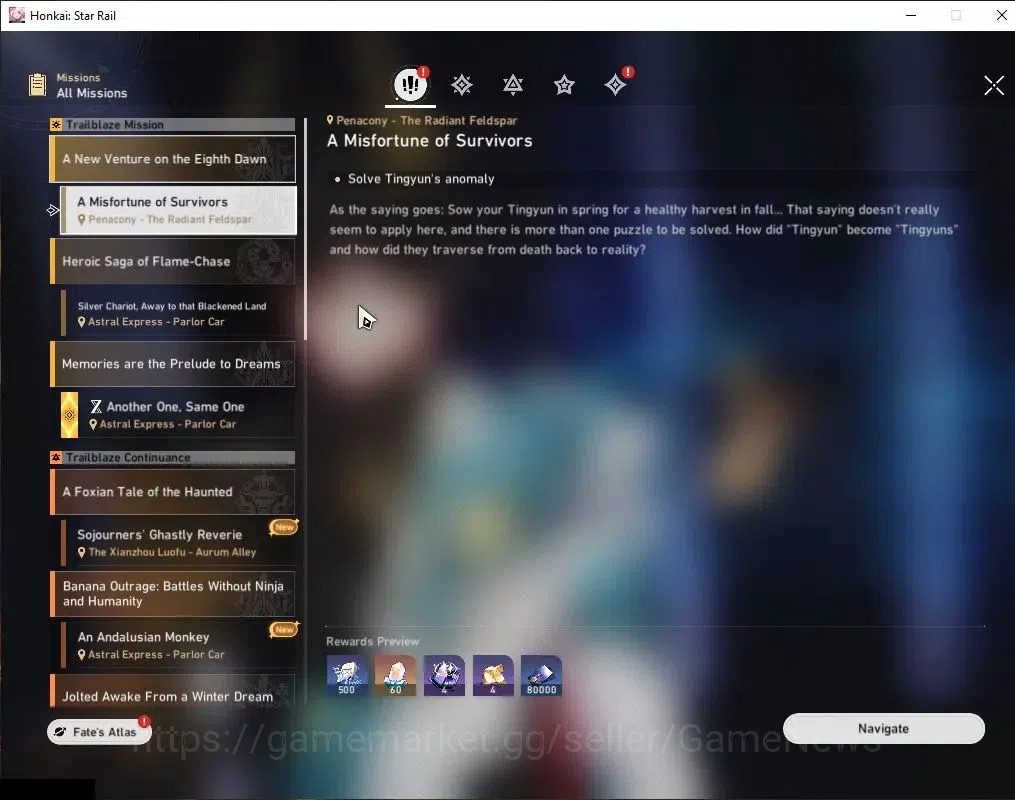Expand Memories are the Prelude to Dreams

click(173, 364)
